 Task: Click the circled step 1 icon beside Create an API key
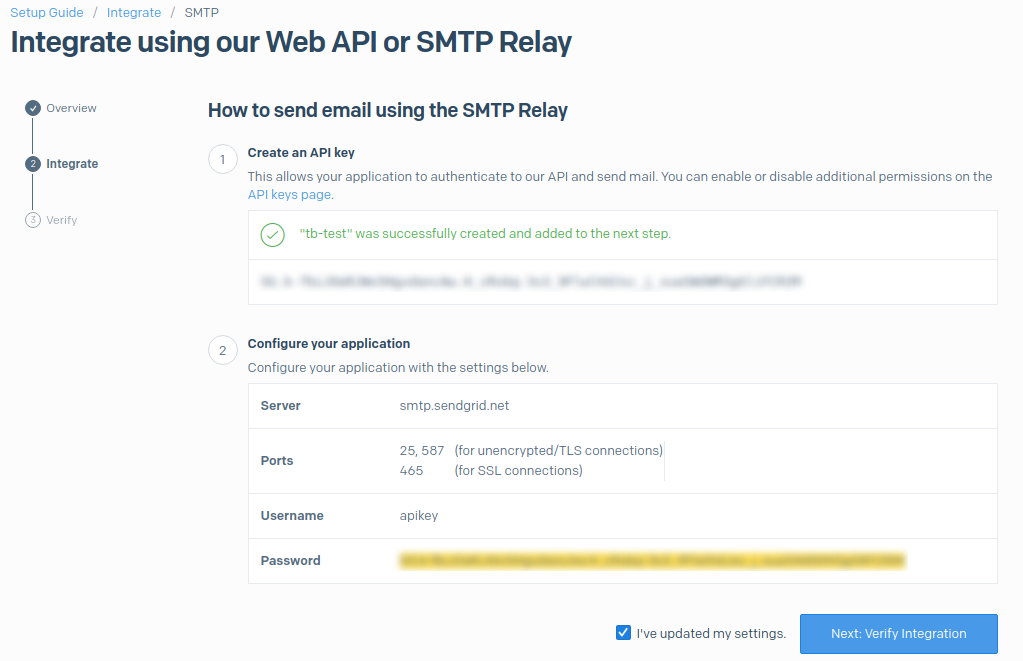tap(222, 159)
